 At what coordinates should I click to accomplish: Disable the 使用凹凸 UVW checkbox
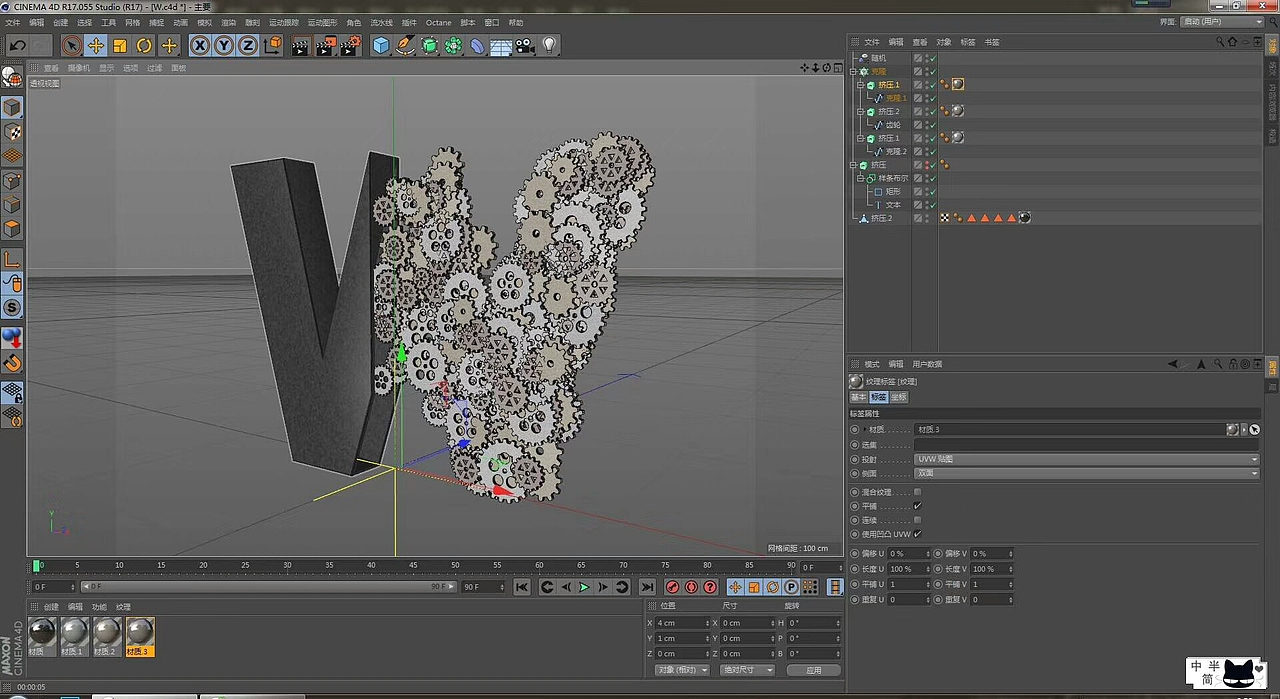(917, 534)
